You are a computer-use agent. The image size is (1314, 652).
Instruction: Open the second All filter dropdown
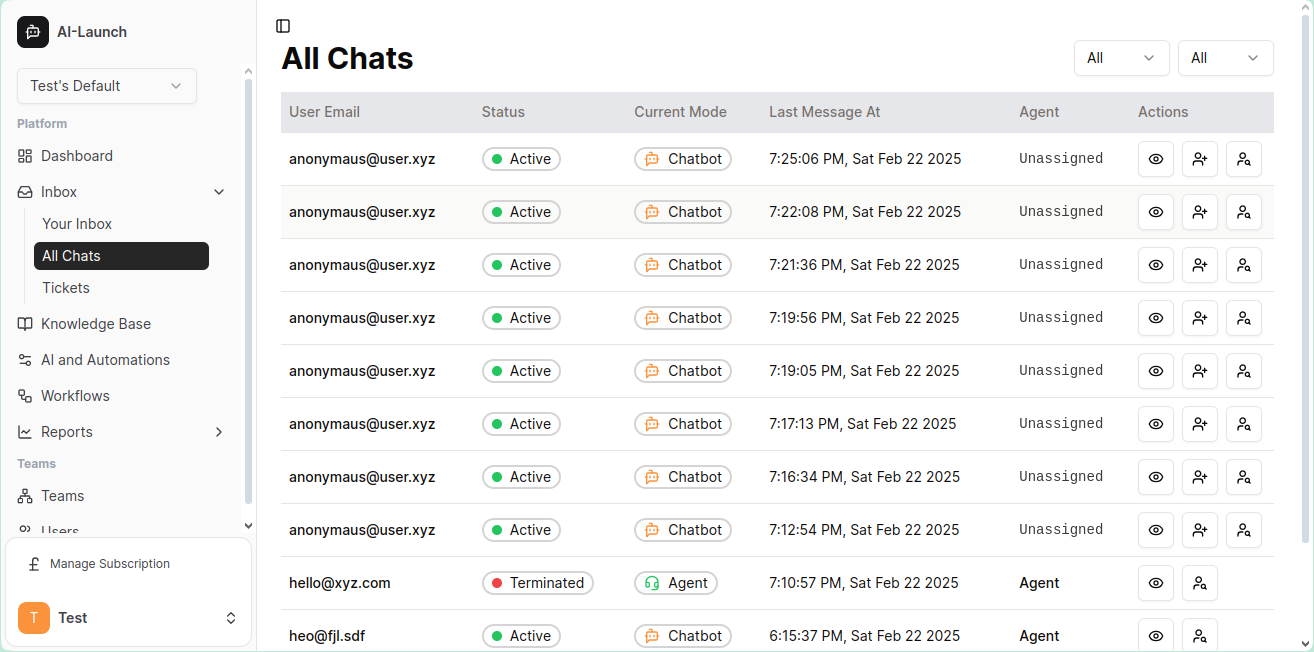point(1226,58)
